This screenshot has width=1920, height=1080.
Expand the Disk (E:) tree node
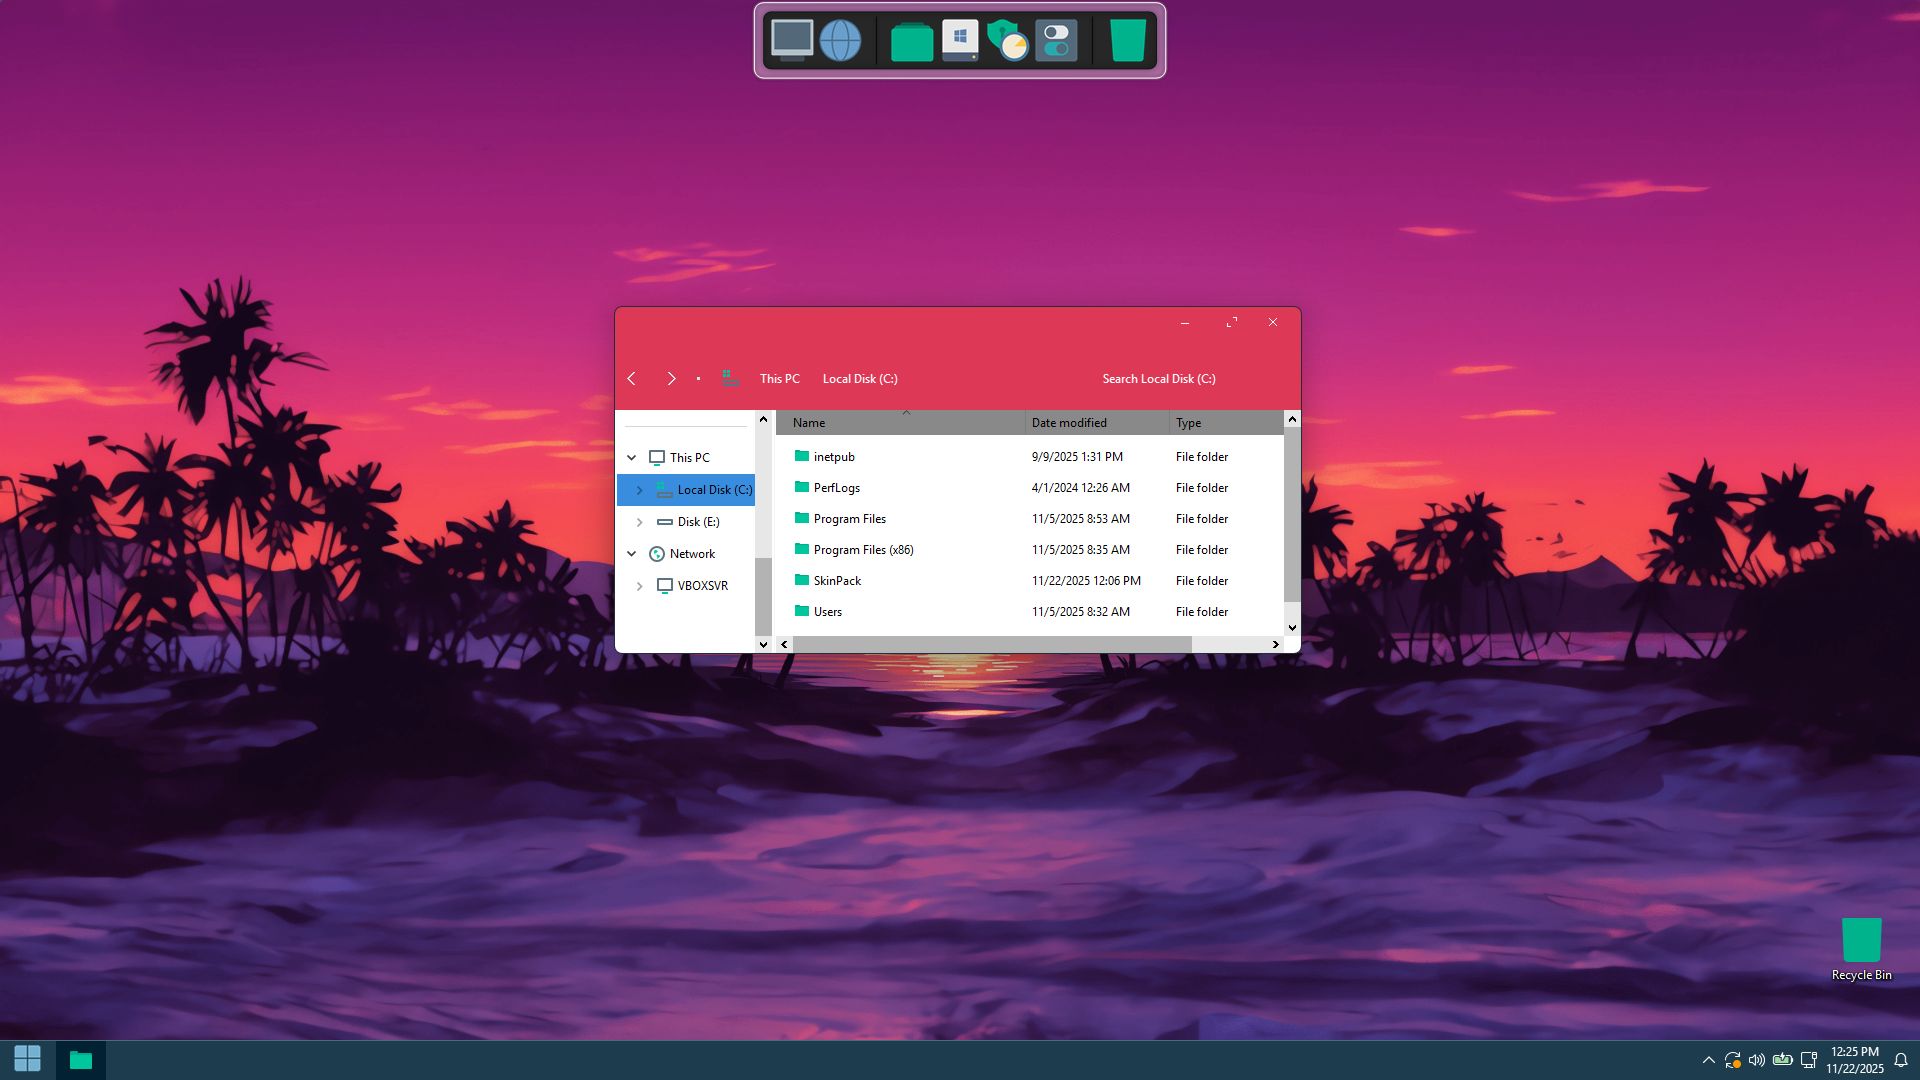tap(640, 522)
